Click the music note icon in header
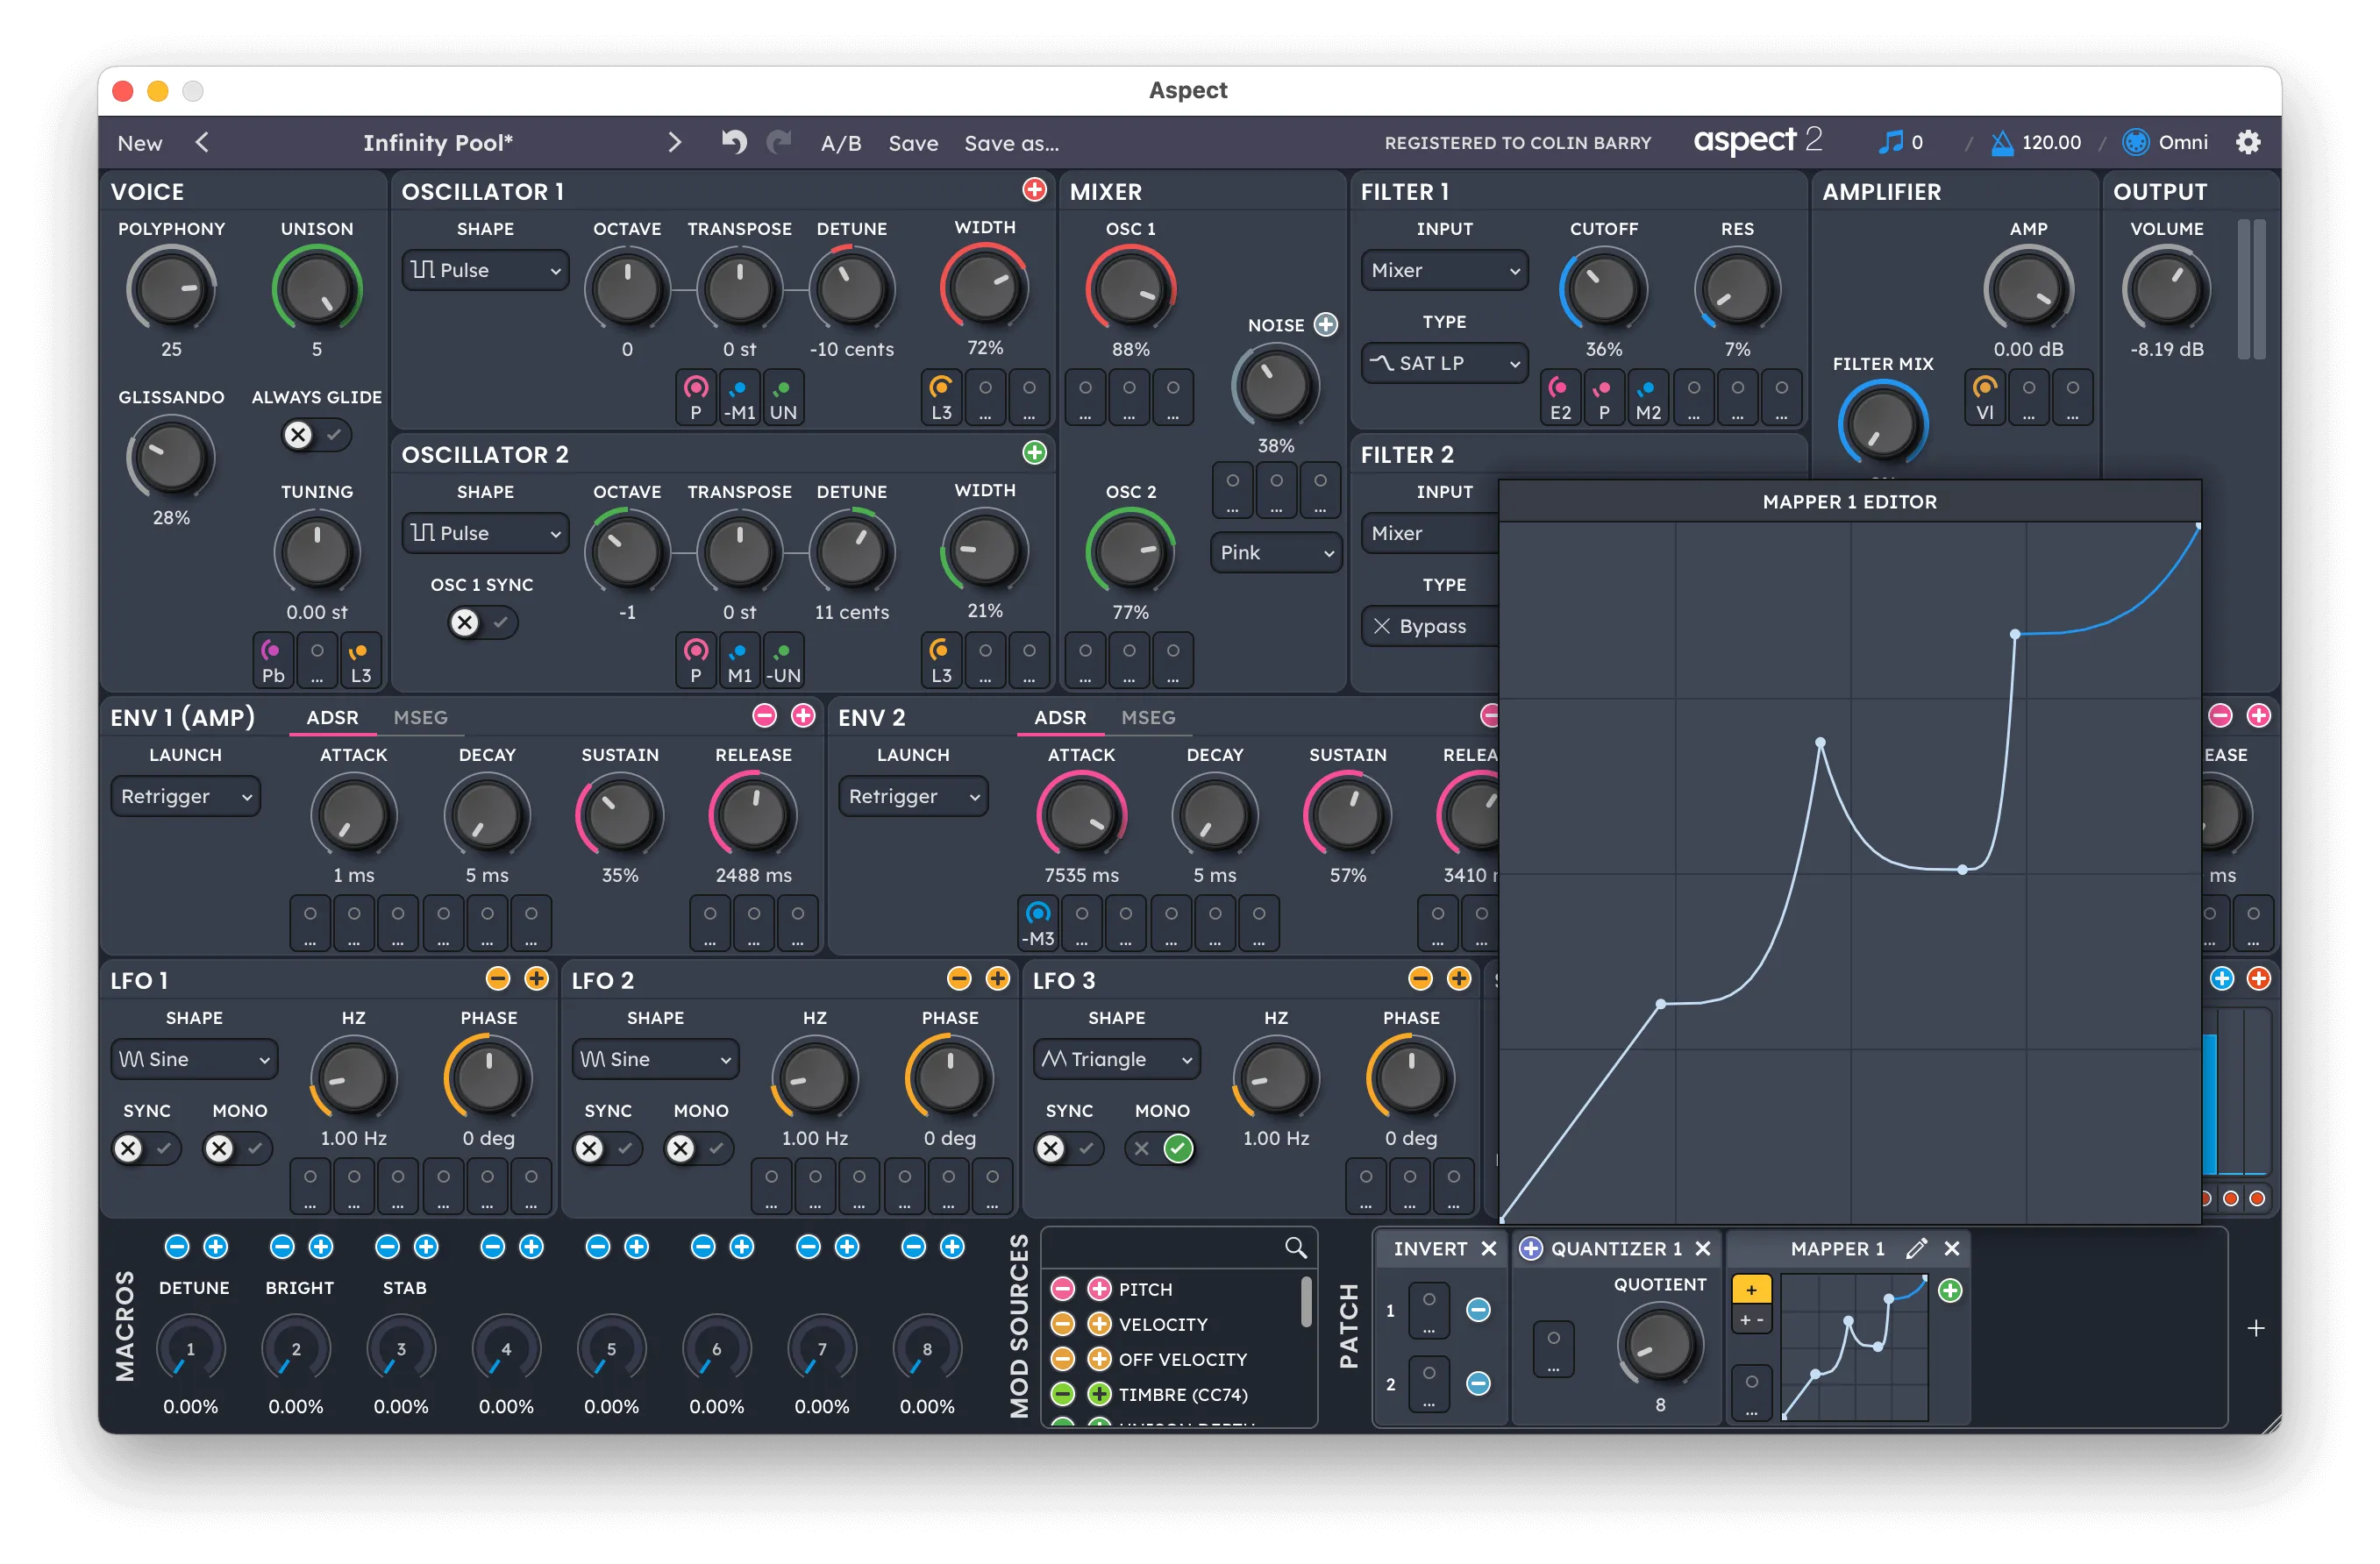This screenshot has height=1564, width=2380. click(1890, 142)
